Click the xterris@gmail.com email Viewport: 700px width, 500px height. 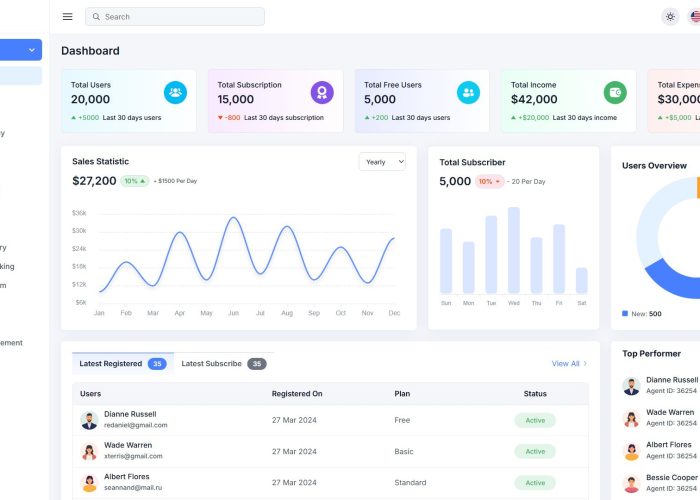point(133,456)
